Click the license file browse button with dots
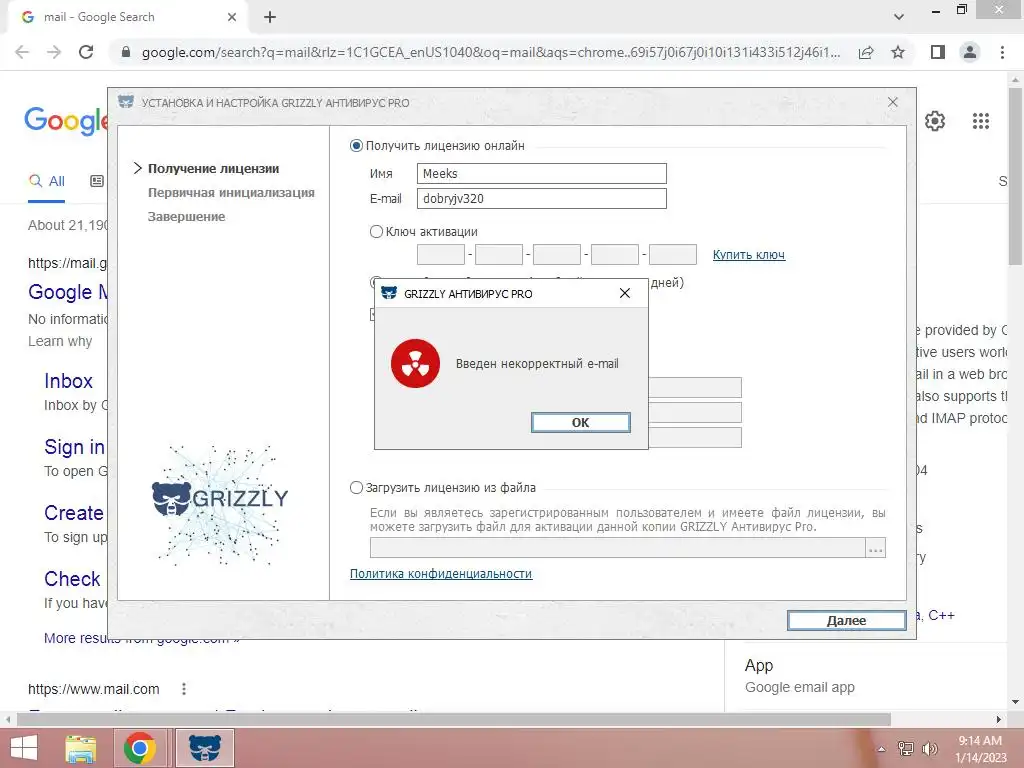The height and width of the screenshot is (768, 1024). [876, 549]
